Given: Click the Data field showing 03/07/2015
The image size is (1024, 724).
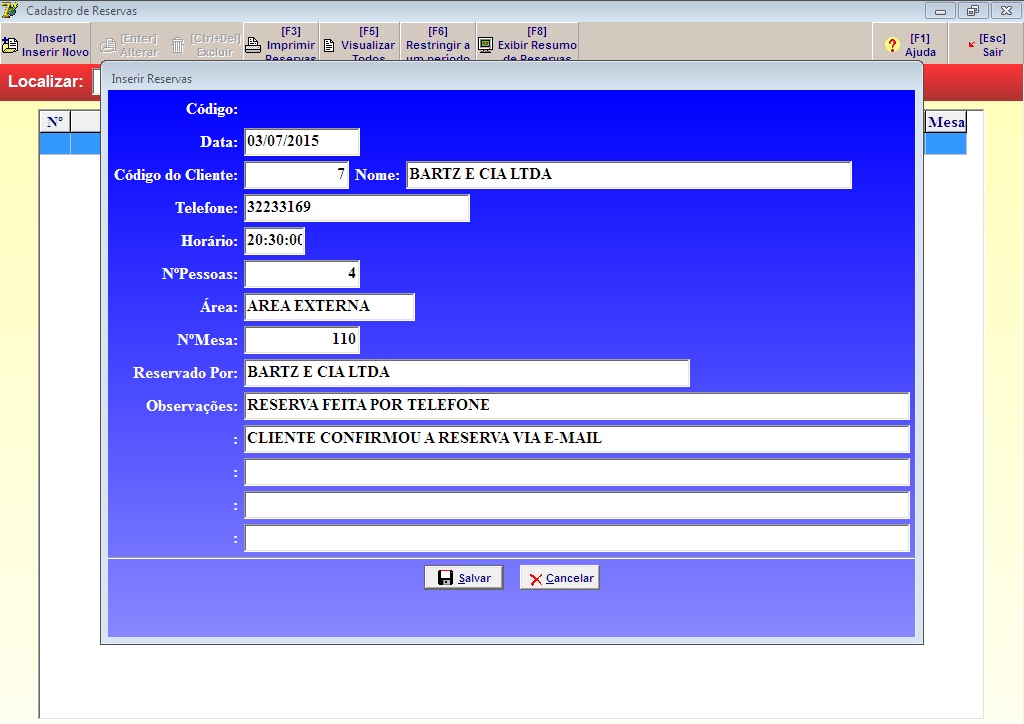Looking at the screenshot, I should pyautogui.click(x=301, y=142).
